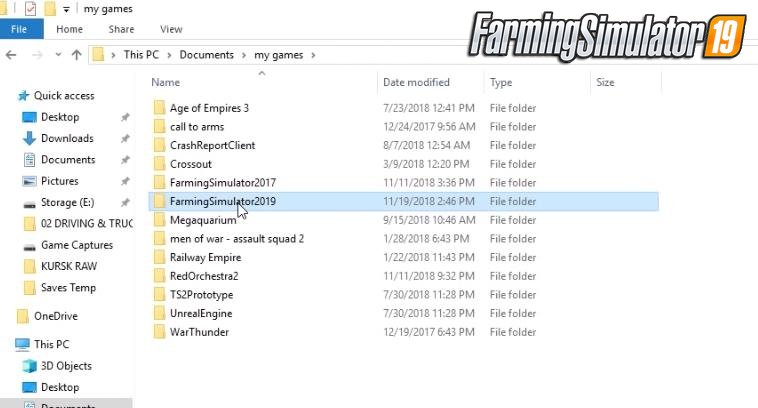Sort by the Name column header
This screenshot has height=408, width=758.
tap(165, 82)
